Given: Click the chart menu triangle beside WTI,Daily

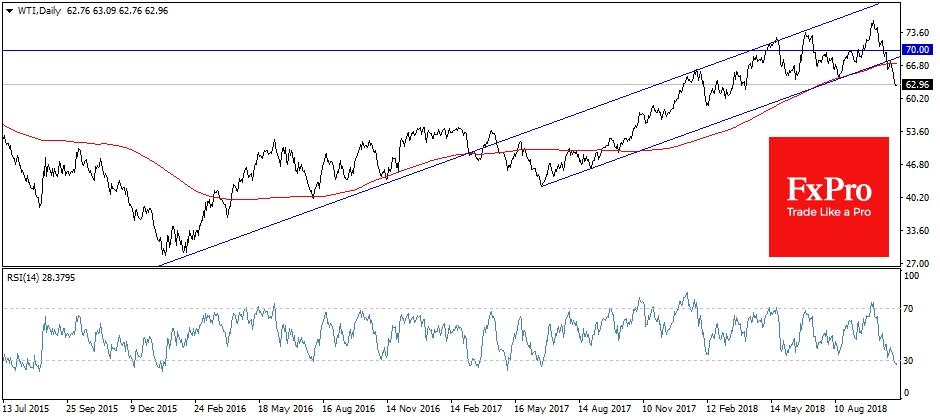Looking at the screenshot, I should [x=8, y=10].
